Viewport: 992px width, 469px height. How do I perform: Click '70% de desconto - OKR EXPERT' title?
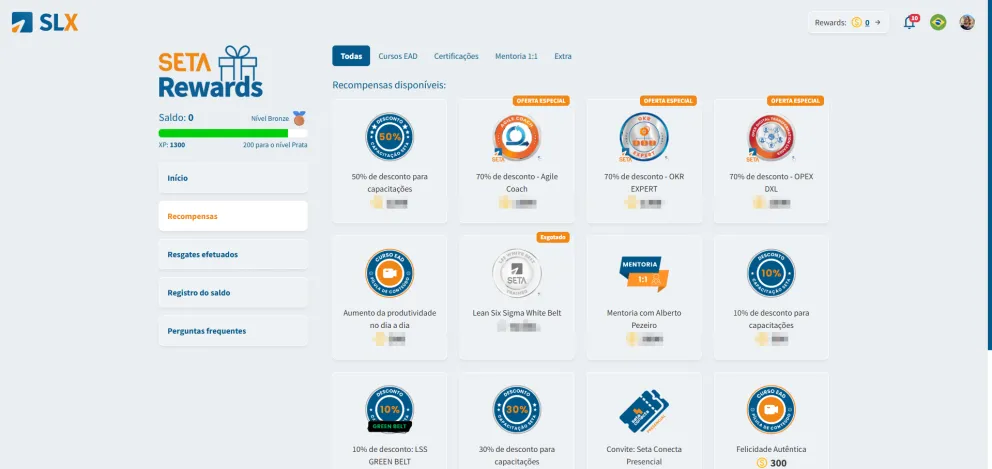[x=643, y=183]
